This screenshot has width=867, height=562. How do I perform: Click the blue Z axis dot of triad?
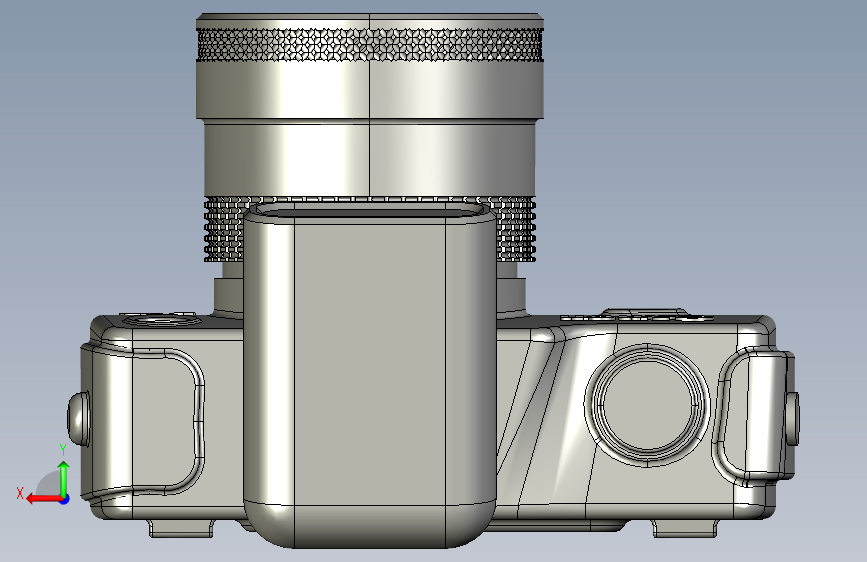click(x=65, y=499)
